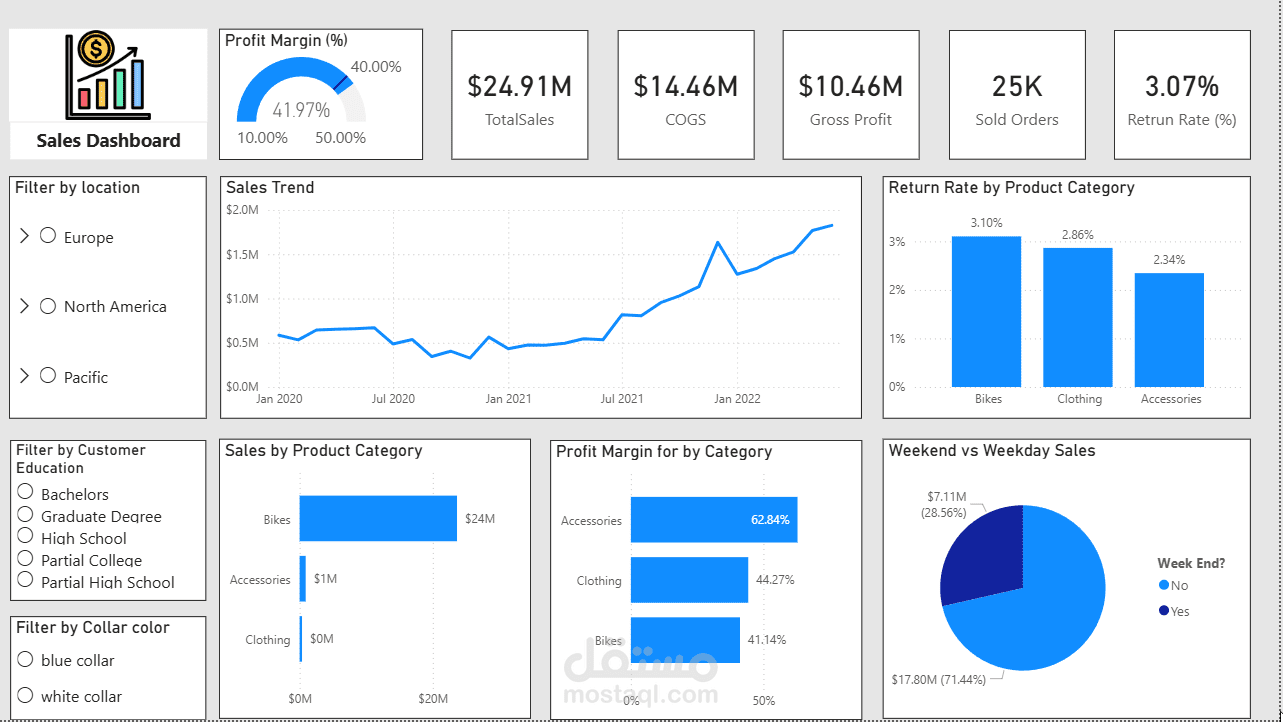Click the Bikes 41.14% profit margin bar
Image resolution: width=1283 pixels, height=722 pixels.
(685, 640)
